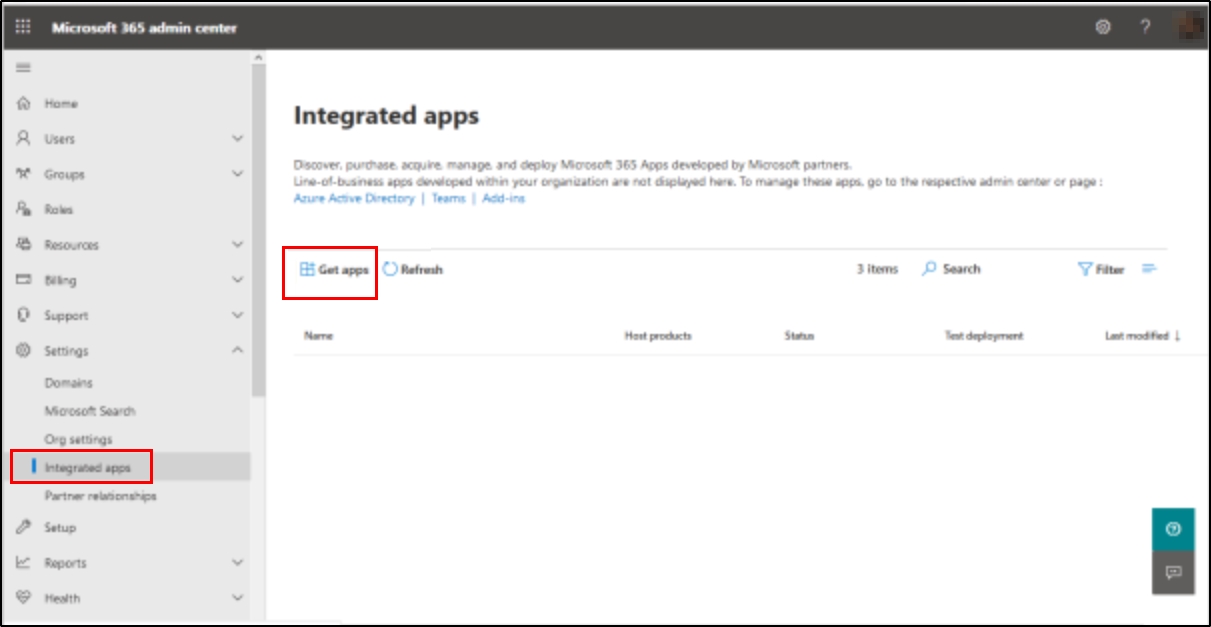Click the Resources icon in sidebar
The height and width of the screenshot is (627, 1211).
point(23,244)
